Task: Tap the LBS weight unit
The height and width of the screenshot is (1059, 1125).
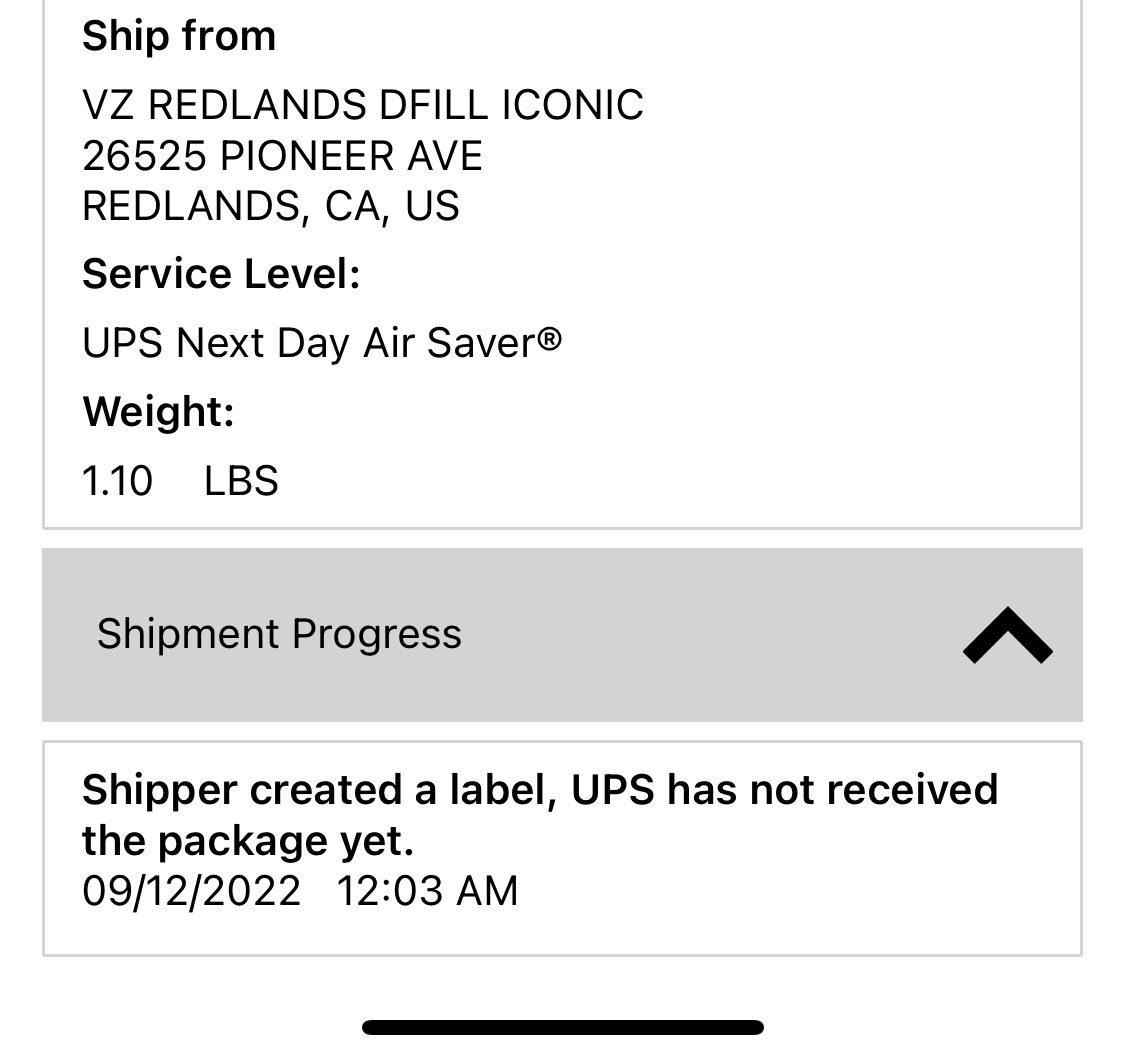Action: tap(241, 481)
